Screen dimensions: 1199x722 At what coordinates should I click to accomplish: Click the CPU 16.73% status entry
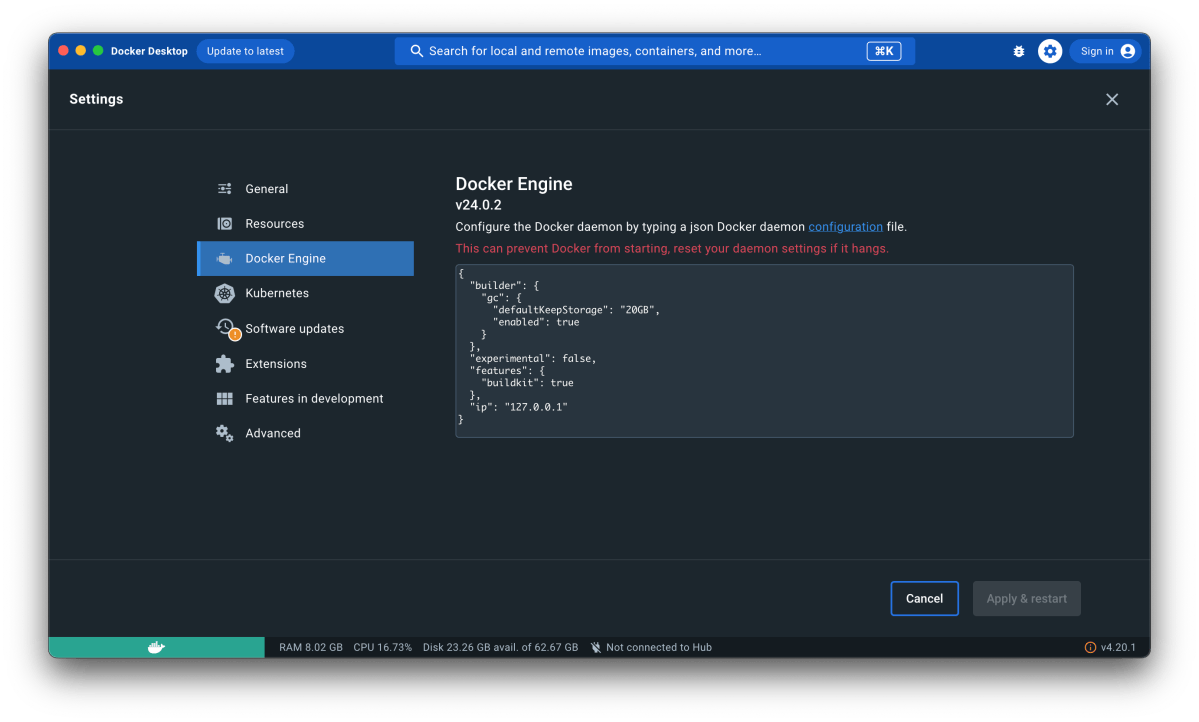click(382, 647)
